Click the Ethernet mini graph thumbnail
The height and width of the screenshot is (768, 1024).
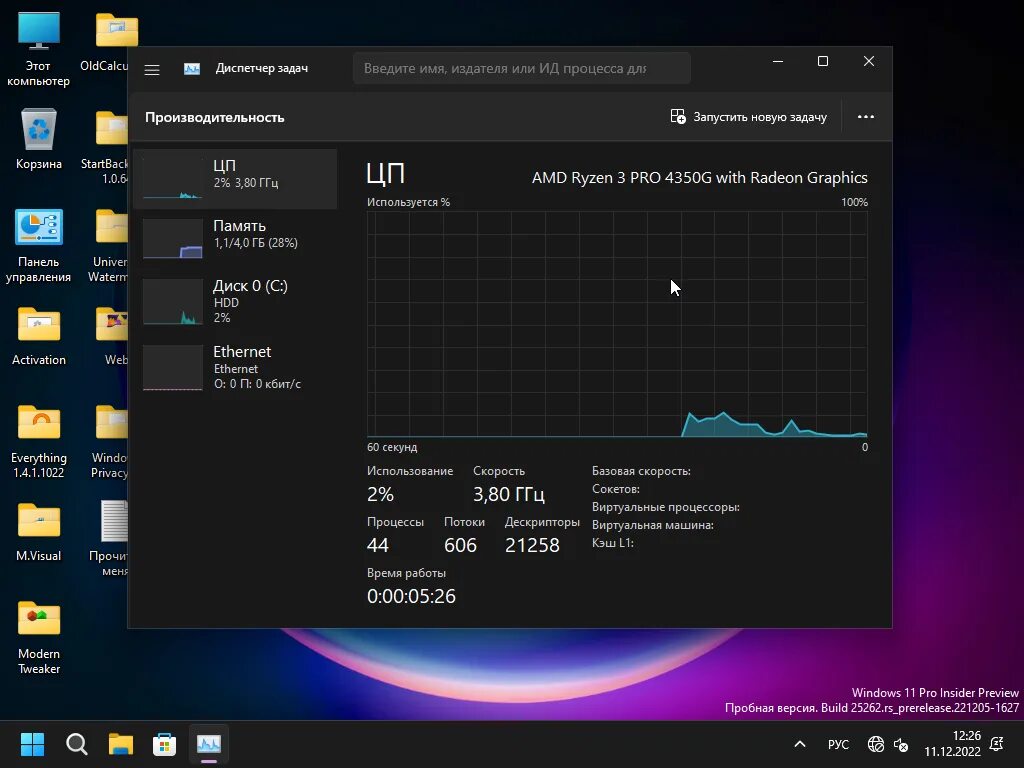(x=173, y=368)
